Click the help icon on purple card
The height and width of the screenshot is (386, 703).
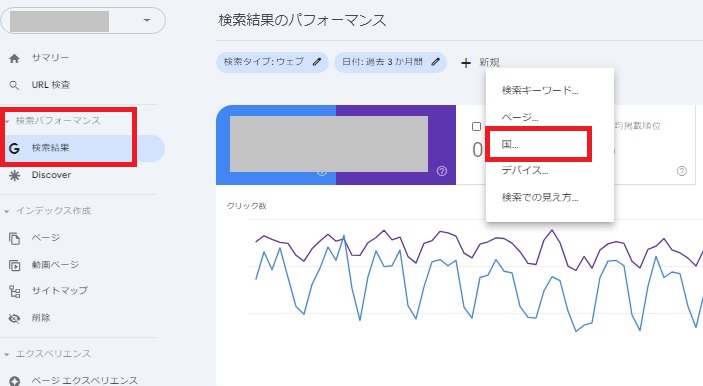point(442,171)
